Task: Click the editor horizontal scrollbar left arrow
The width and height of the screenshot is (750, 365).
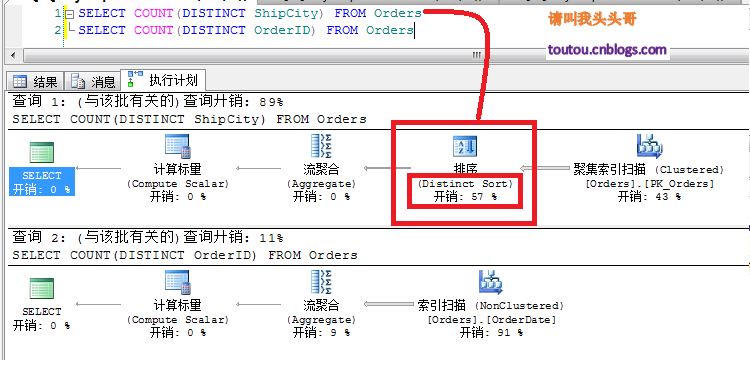Action: pyautogui.click(x=13, y=55)
